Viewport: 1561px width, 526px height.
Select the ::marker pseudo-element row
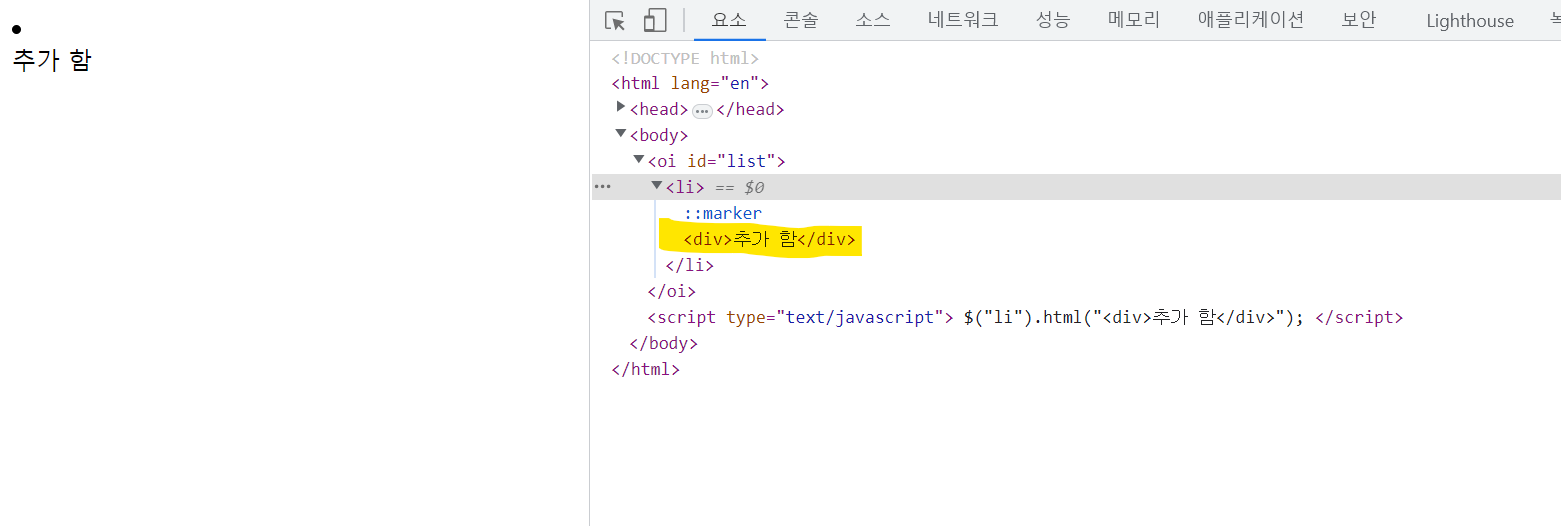[723, 213]
